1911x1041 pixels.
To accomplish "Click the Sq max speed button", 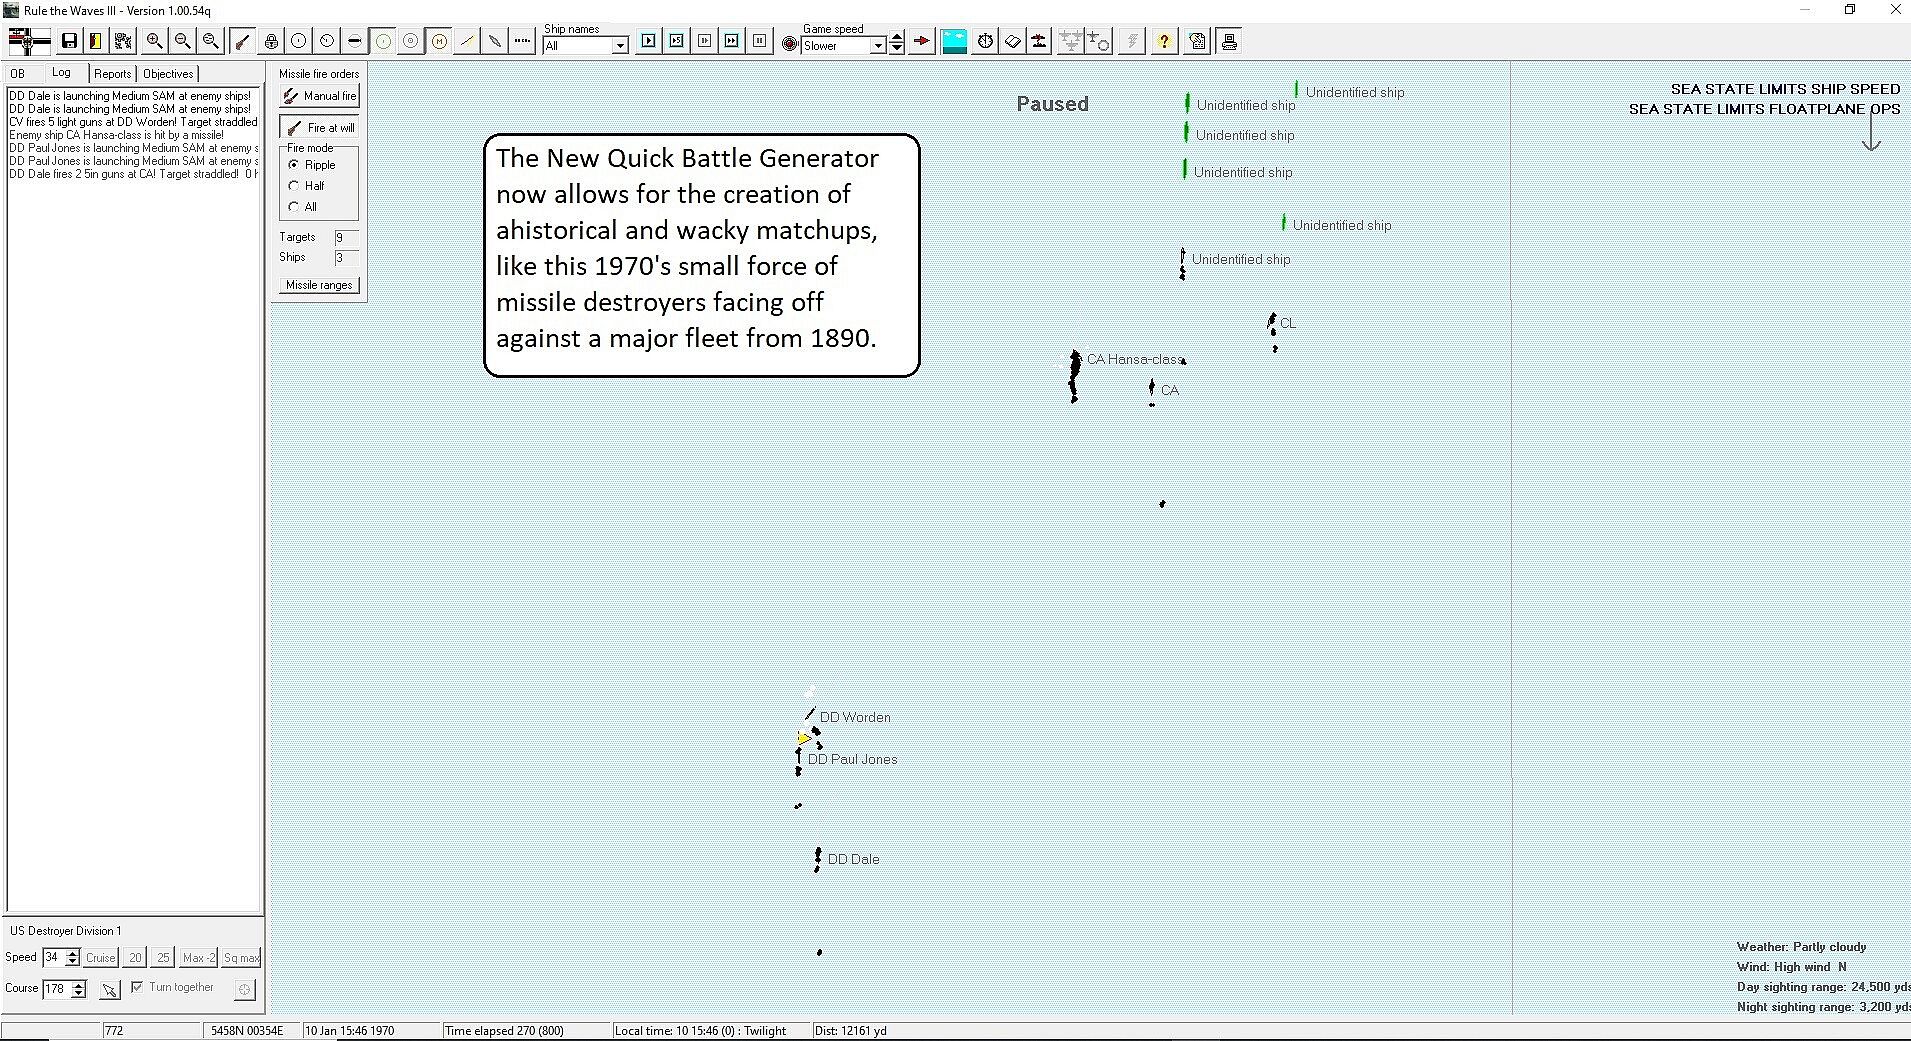I will click(241, 958).
